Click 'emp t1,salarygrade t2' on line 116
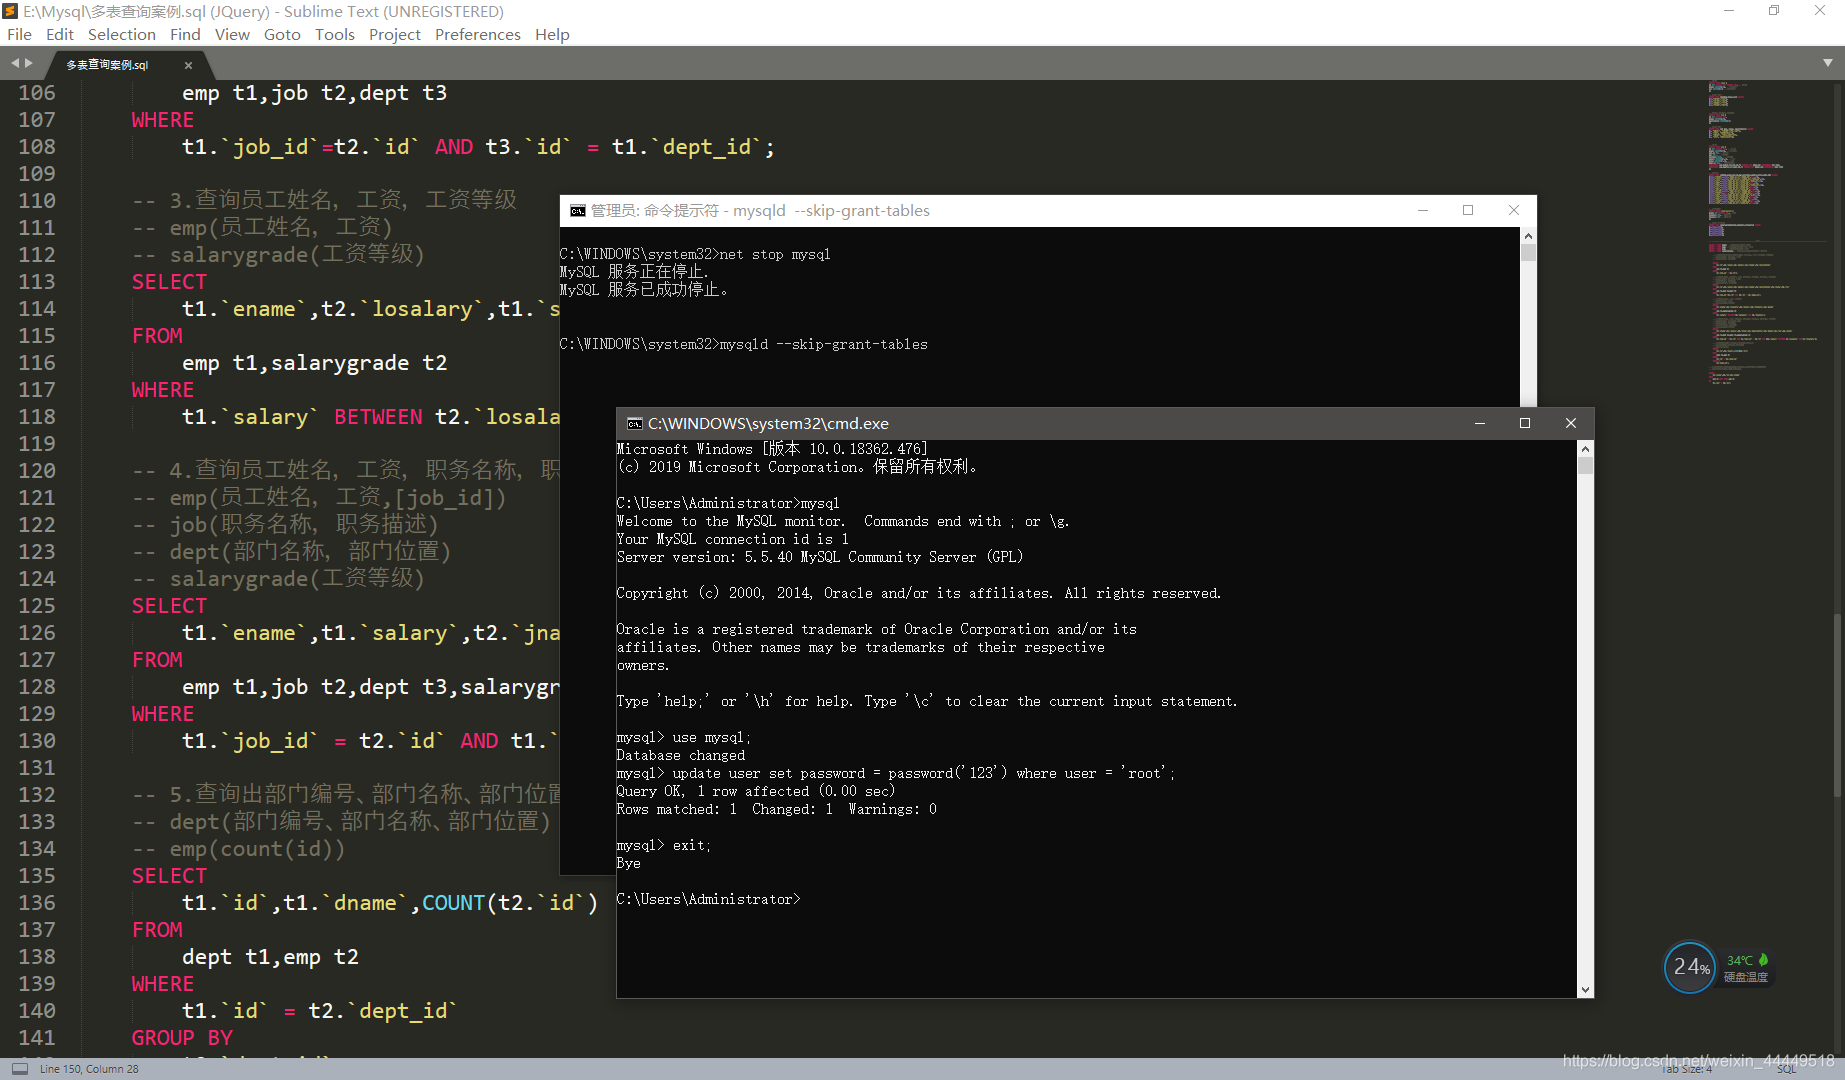 tap(314, 363)
